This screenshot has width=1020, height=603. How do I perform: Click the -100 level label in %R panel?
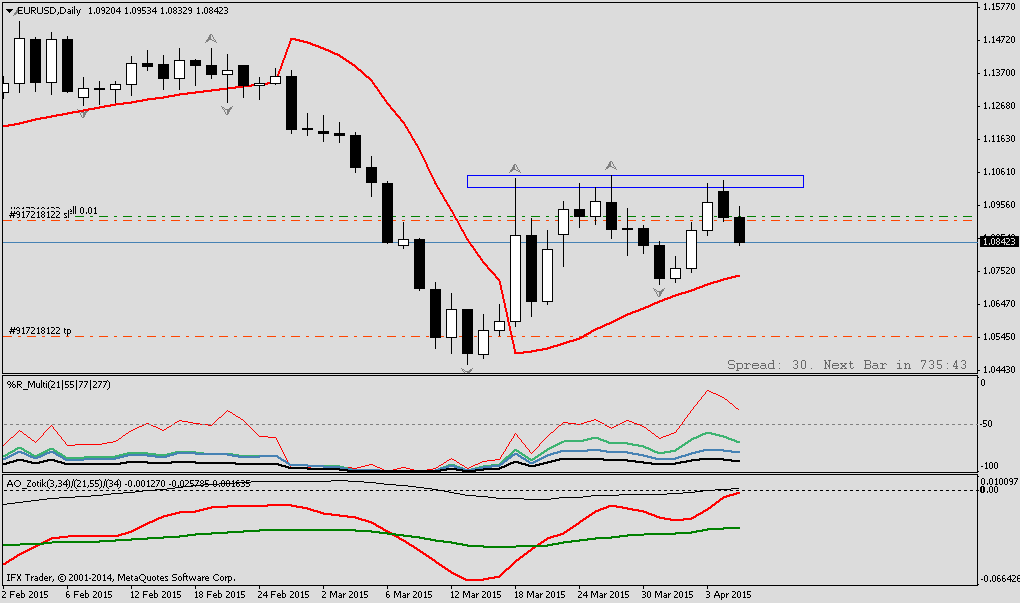tap(989, 466)
